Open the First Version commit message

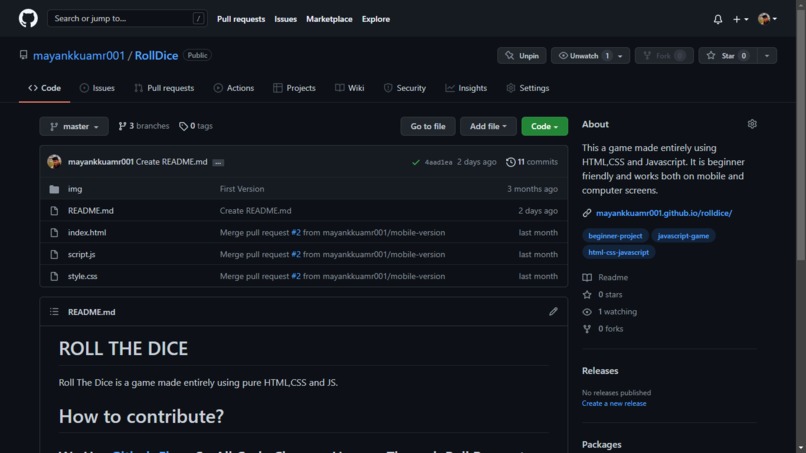click(x=242, y=189)
